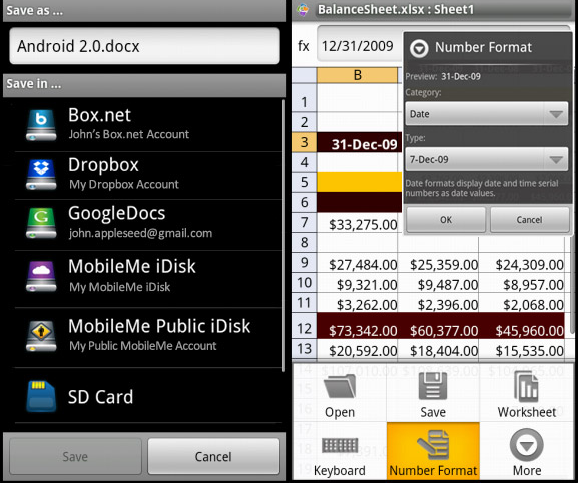The height and width of the screenshot is (483, 578).
Task: Select row header 7
Action: click(x=304, y=222)
